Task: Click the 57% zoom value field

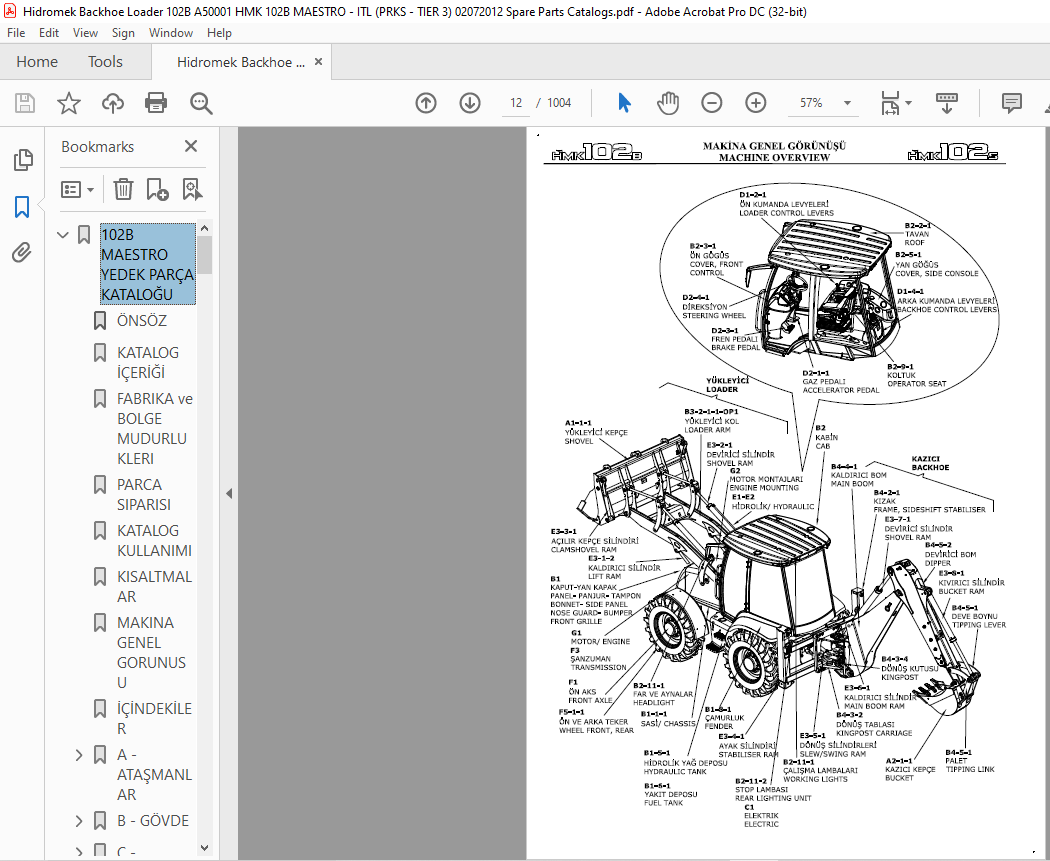Action: [x=811, y=103]
